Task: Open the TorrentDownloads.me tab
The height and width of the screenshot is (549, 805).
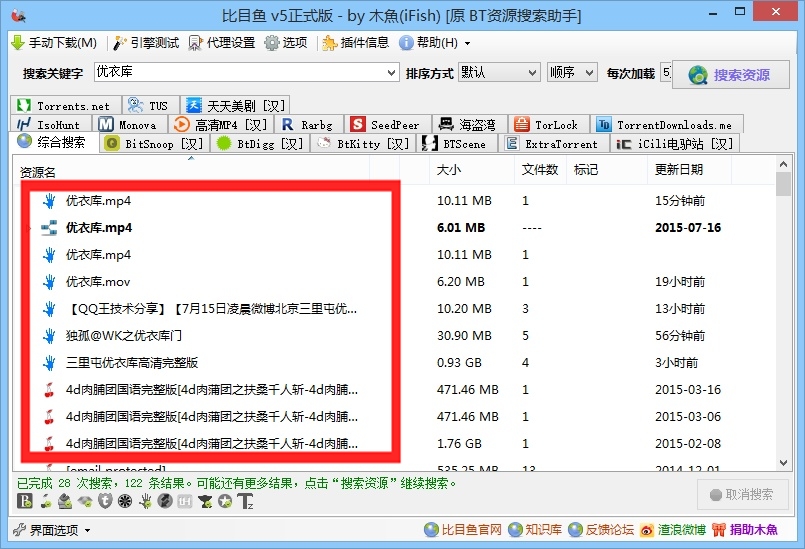Action: (666, 125)
